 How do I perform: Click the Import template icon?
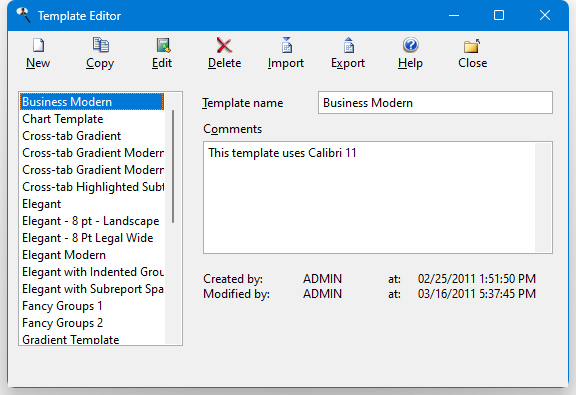point(287,45)
